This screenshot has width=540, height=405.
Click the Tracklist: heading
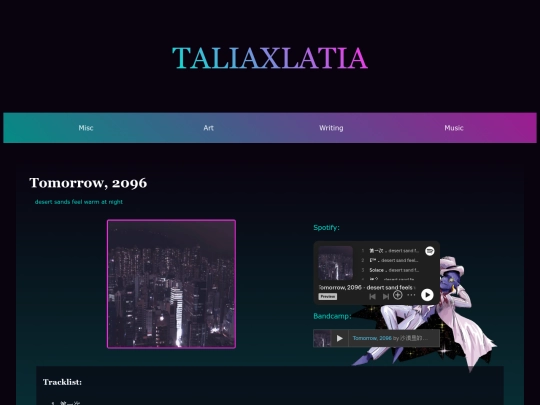pos(62,382)
